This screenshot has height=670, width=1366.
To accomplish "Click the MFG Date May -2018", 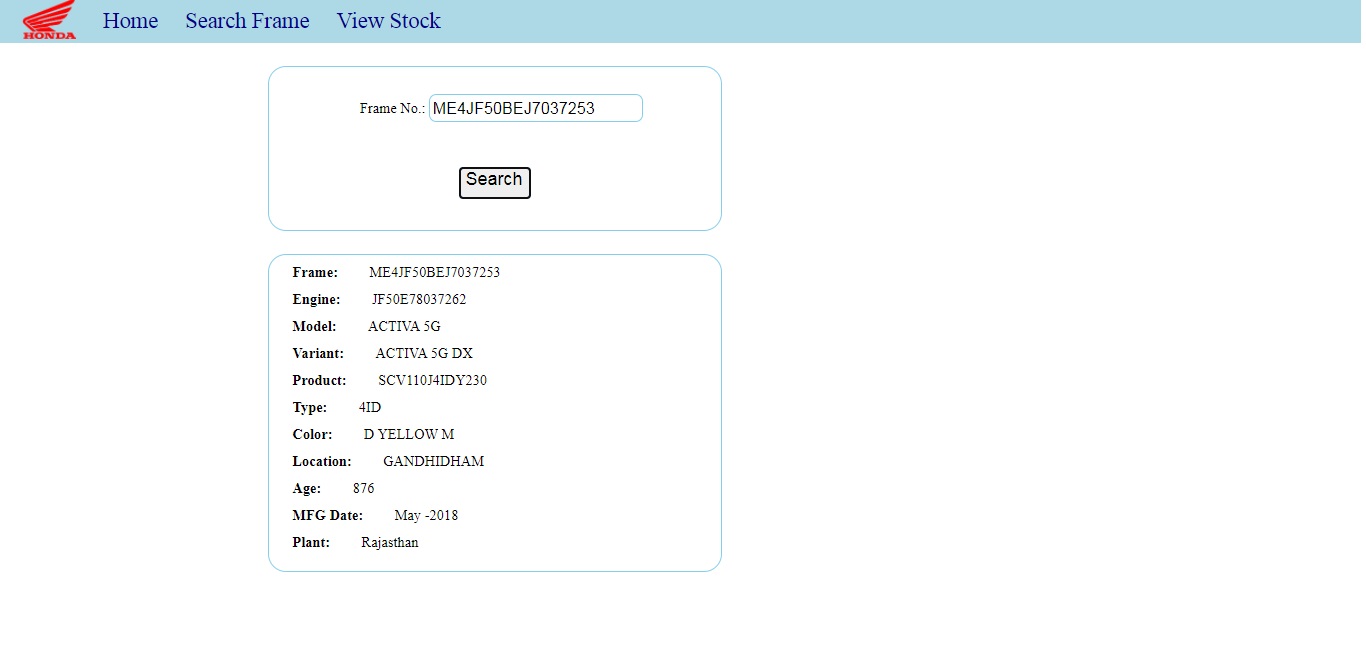I will click(425, 515).
